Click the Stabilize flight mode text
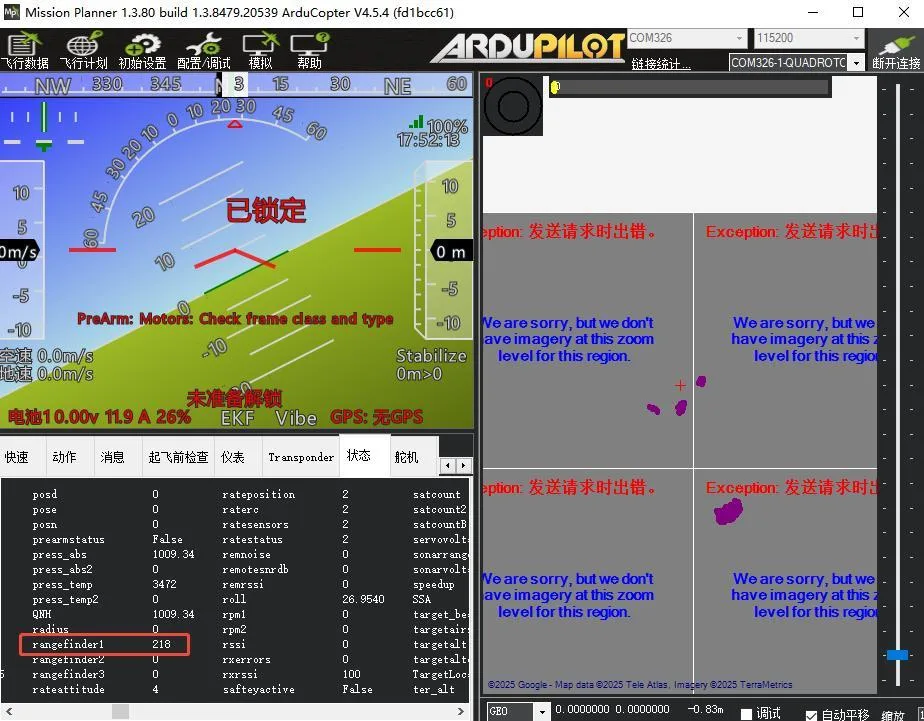This screenshot has width=924, height=721. (x=431, y=356)
